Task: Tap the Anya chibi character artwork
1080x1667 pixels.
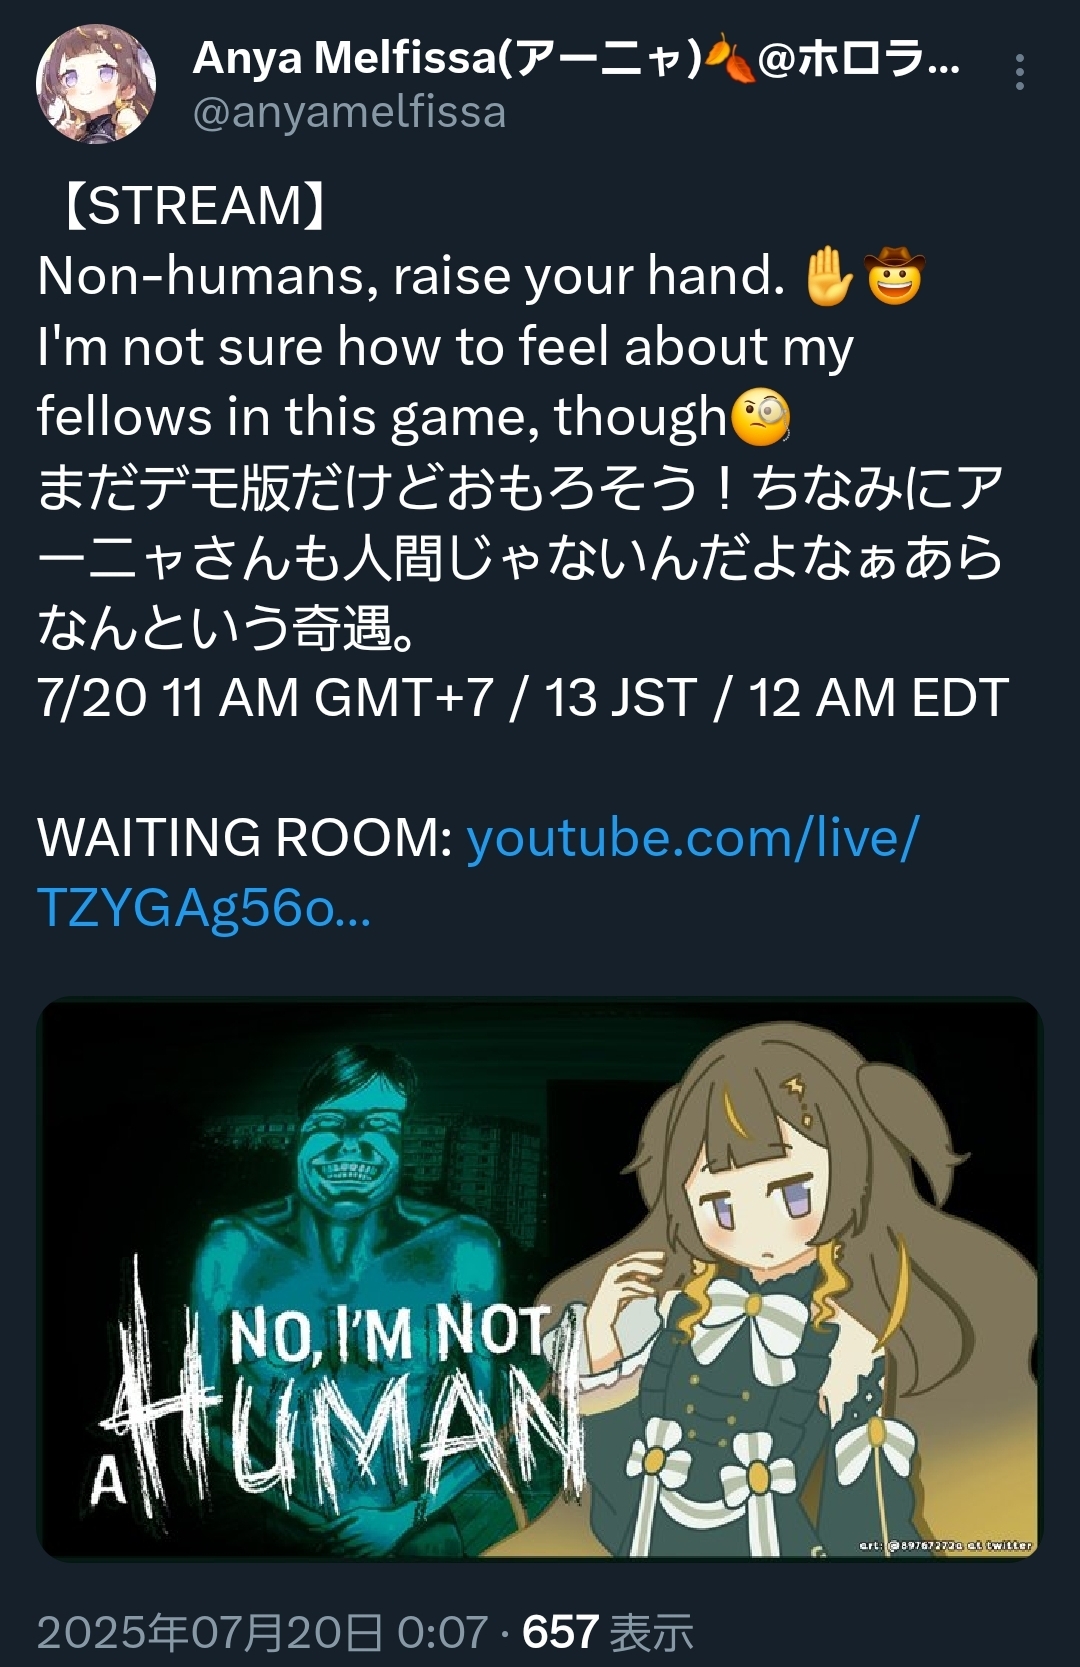Action: pos(800,1290)
